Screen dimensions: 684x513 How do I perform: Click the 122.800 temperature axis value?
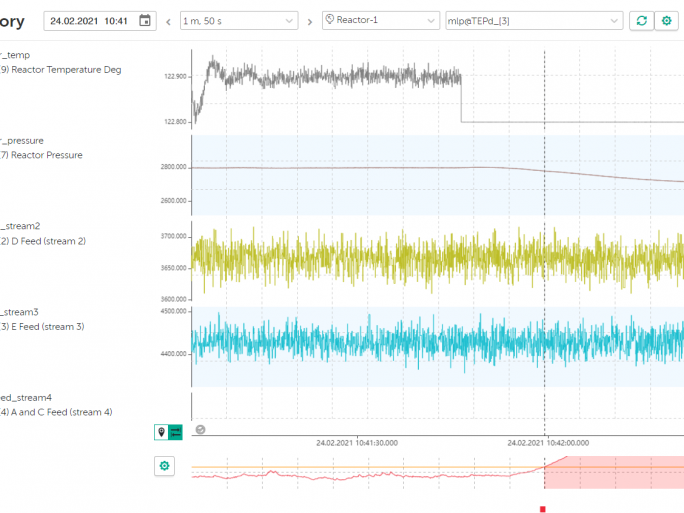pos(175,122)
